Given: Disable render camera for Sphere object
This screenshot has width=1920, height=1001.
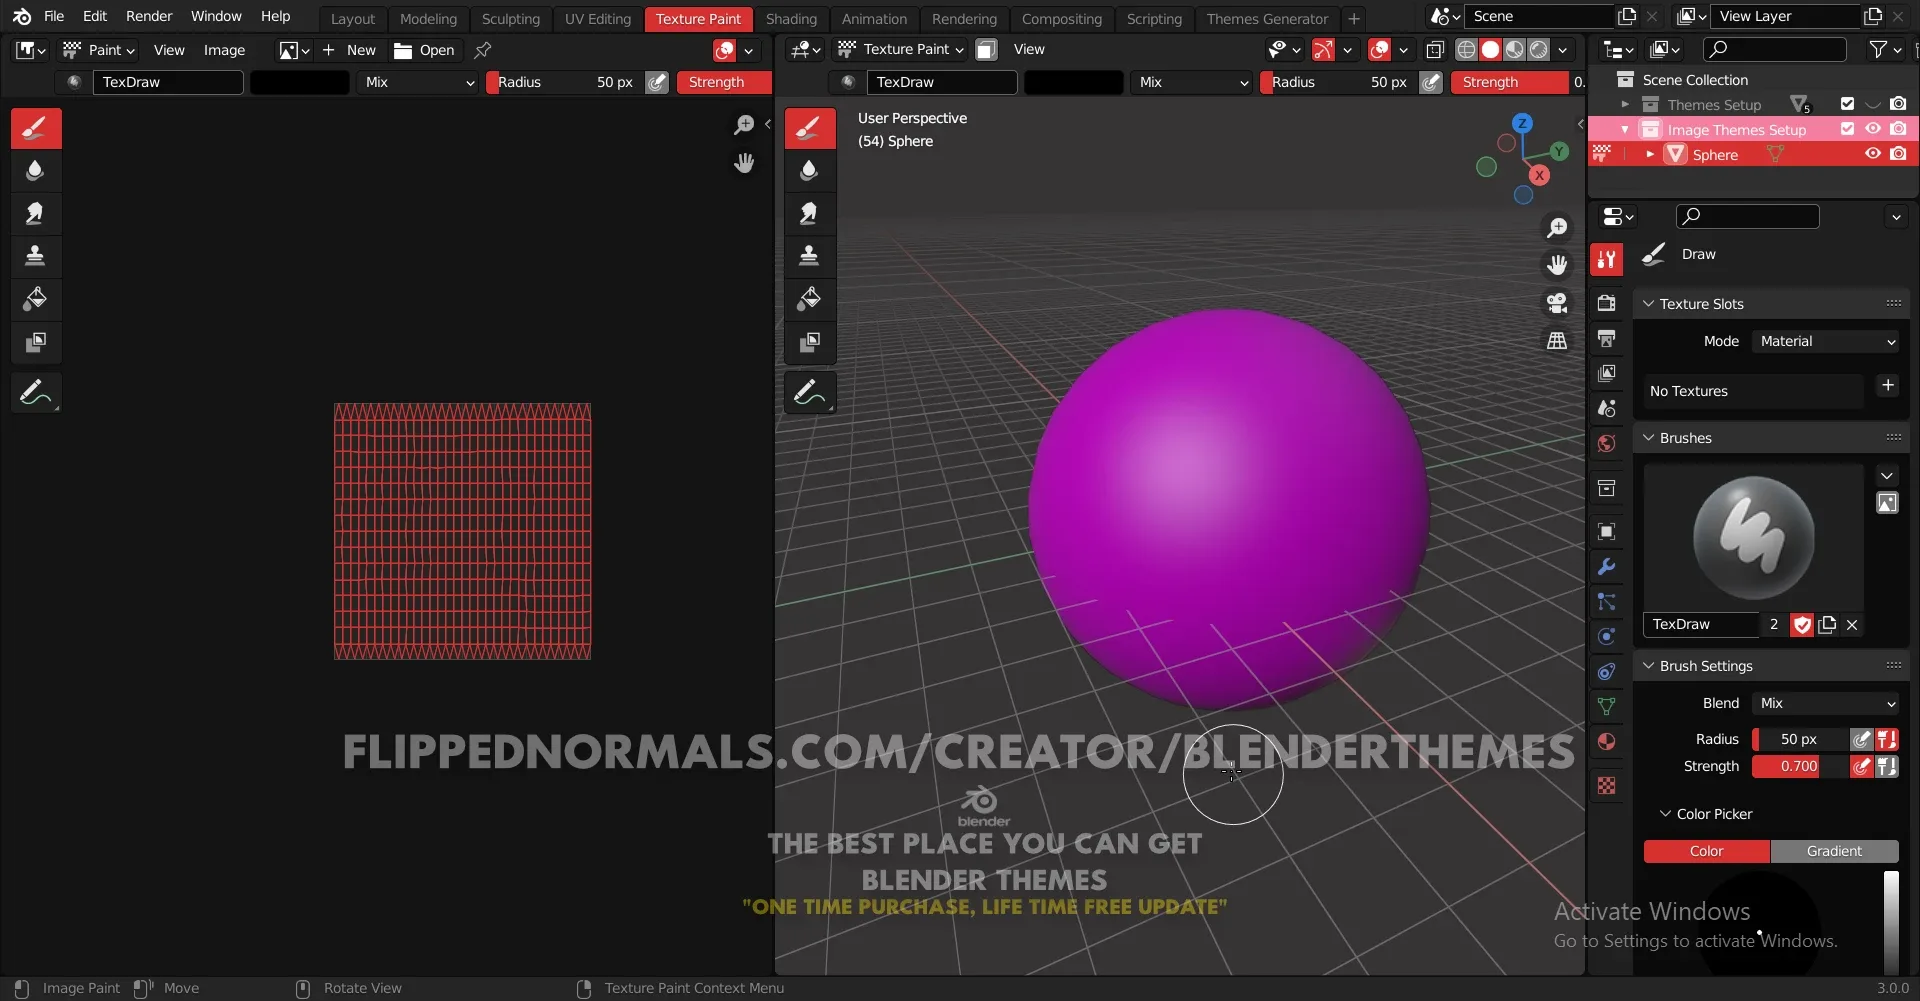Looking at the screenshot, I should (1898, 154).
